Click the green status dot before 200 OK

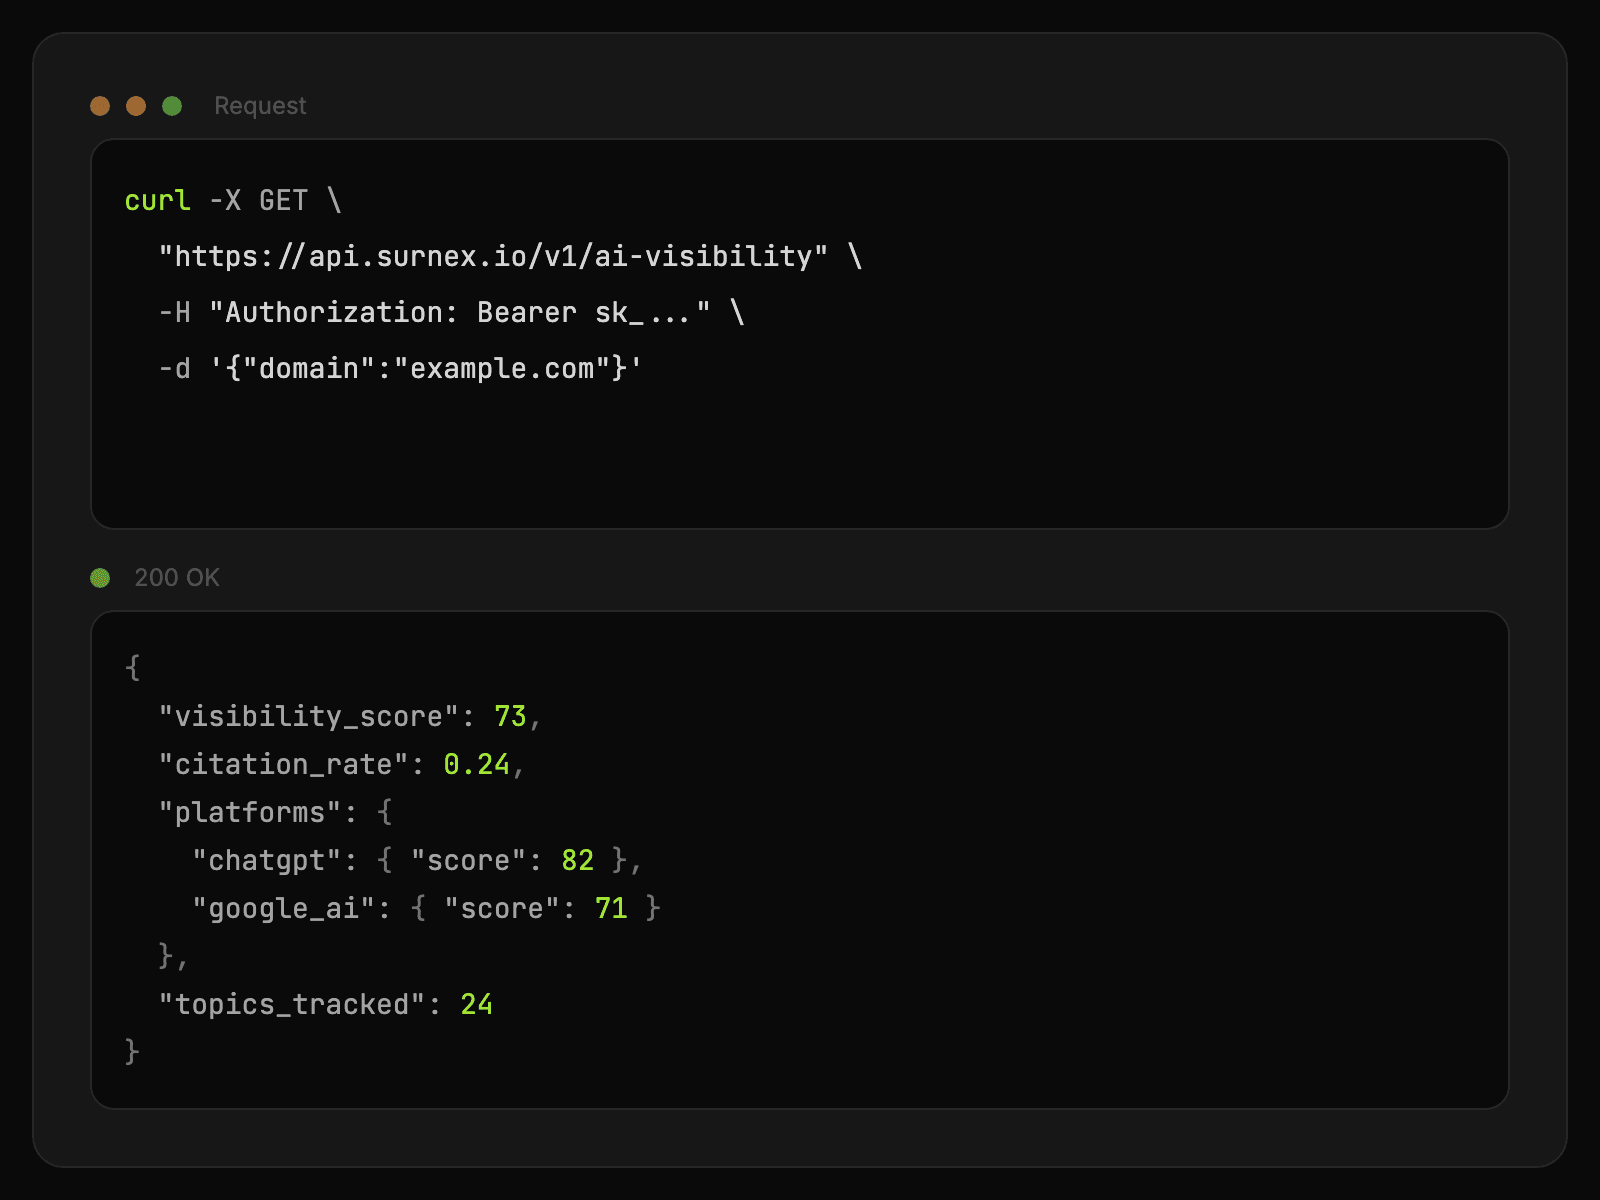[x=100, y=577]
